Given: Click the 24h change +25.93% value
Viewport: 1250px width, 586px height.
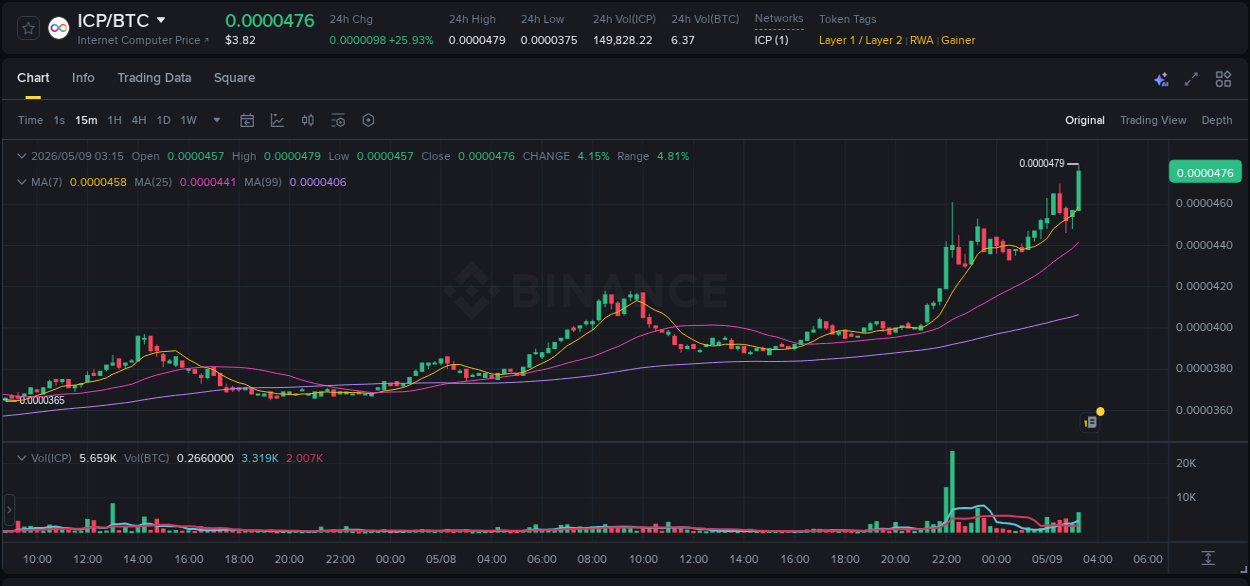Looking at the screenshot, I should coord(412,40).
